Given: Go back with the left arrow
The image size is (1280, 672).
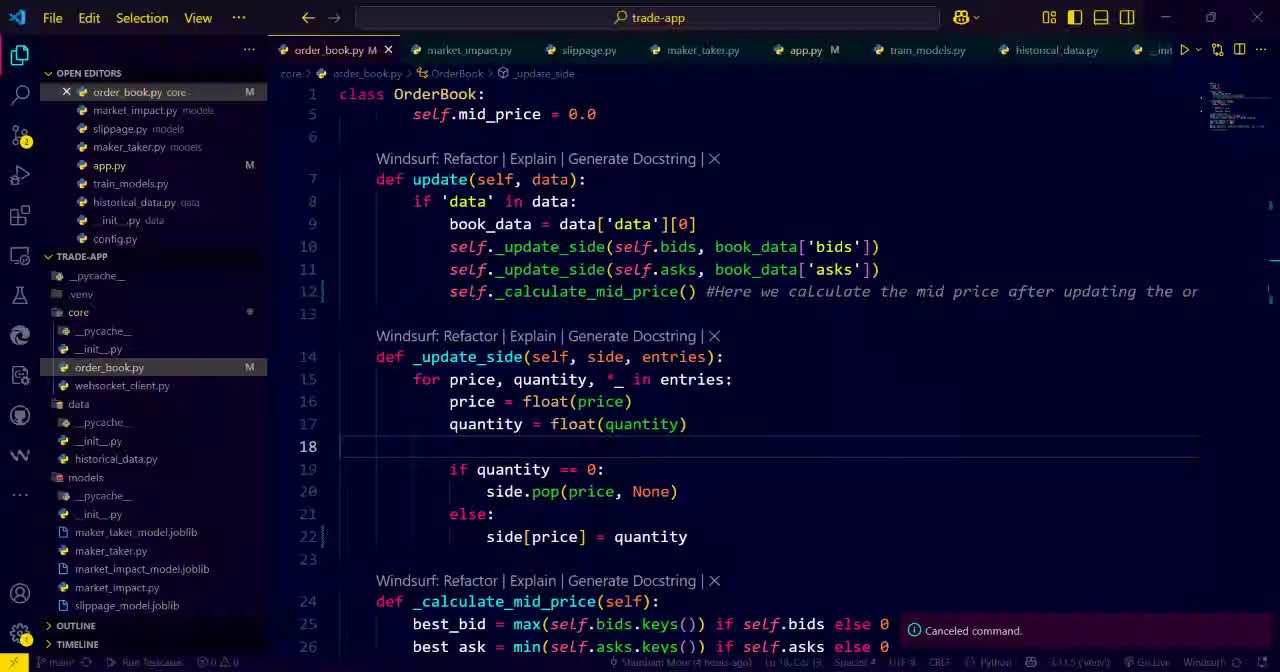Looking at the screenshot, I should tap(308, 18).
